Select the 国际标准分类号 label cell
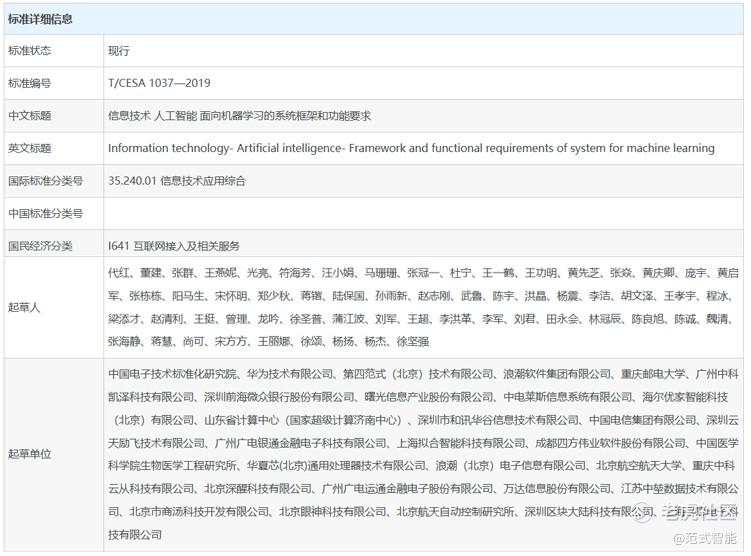Screen dimensions: 751x556 (46, 181)
